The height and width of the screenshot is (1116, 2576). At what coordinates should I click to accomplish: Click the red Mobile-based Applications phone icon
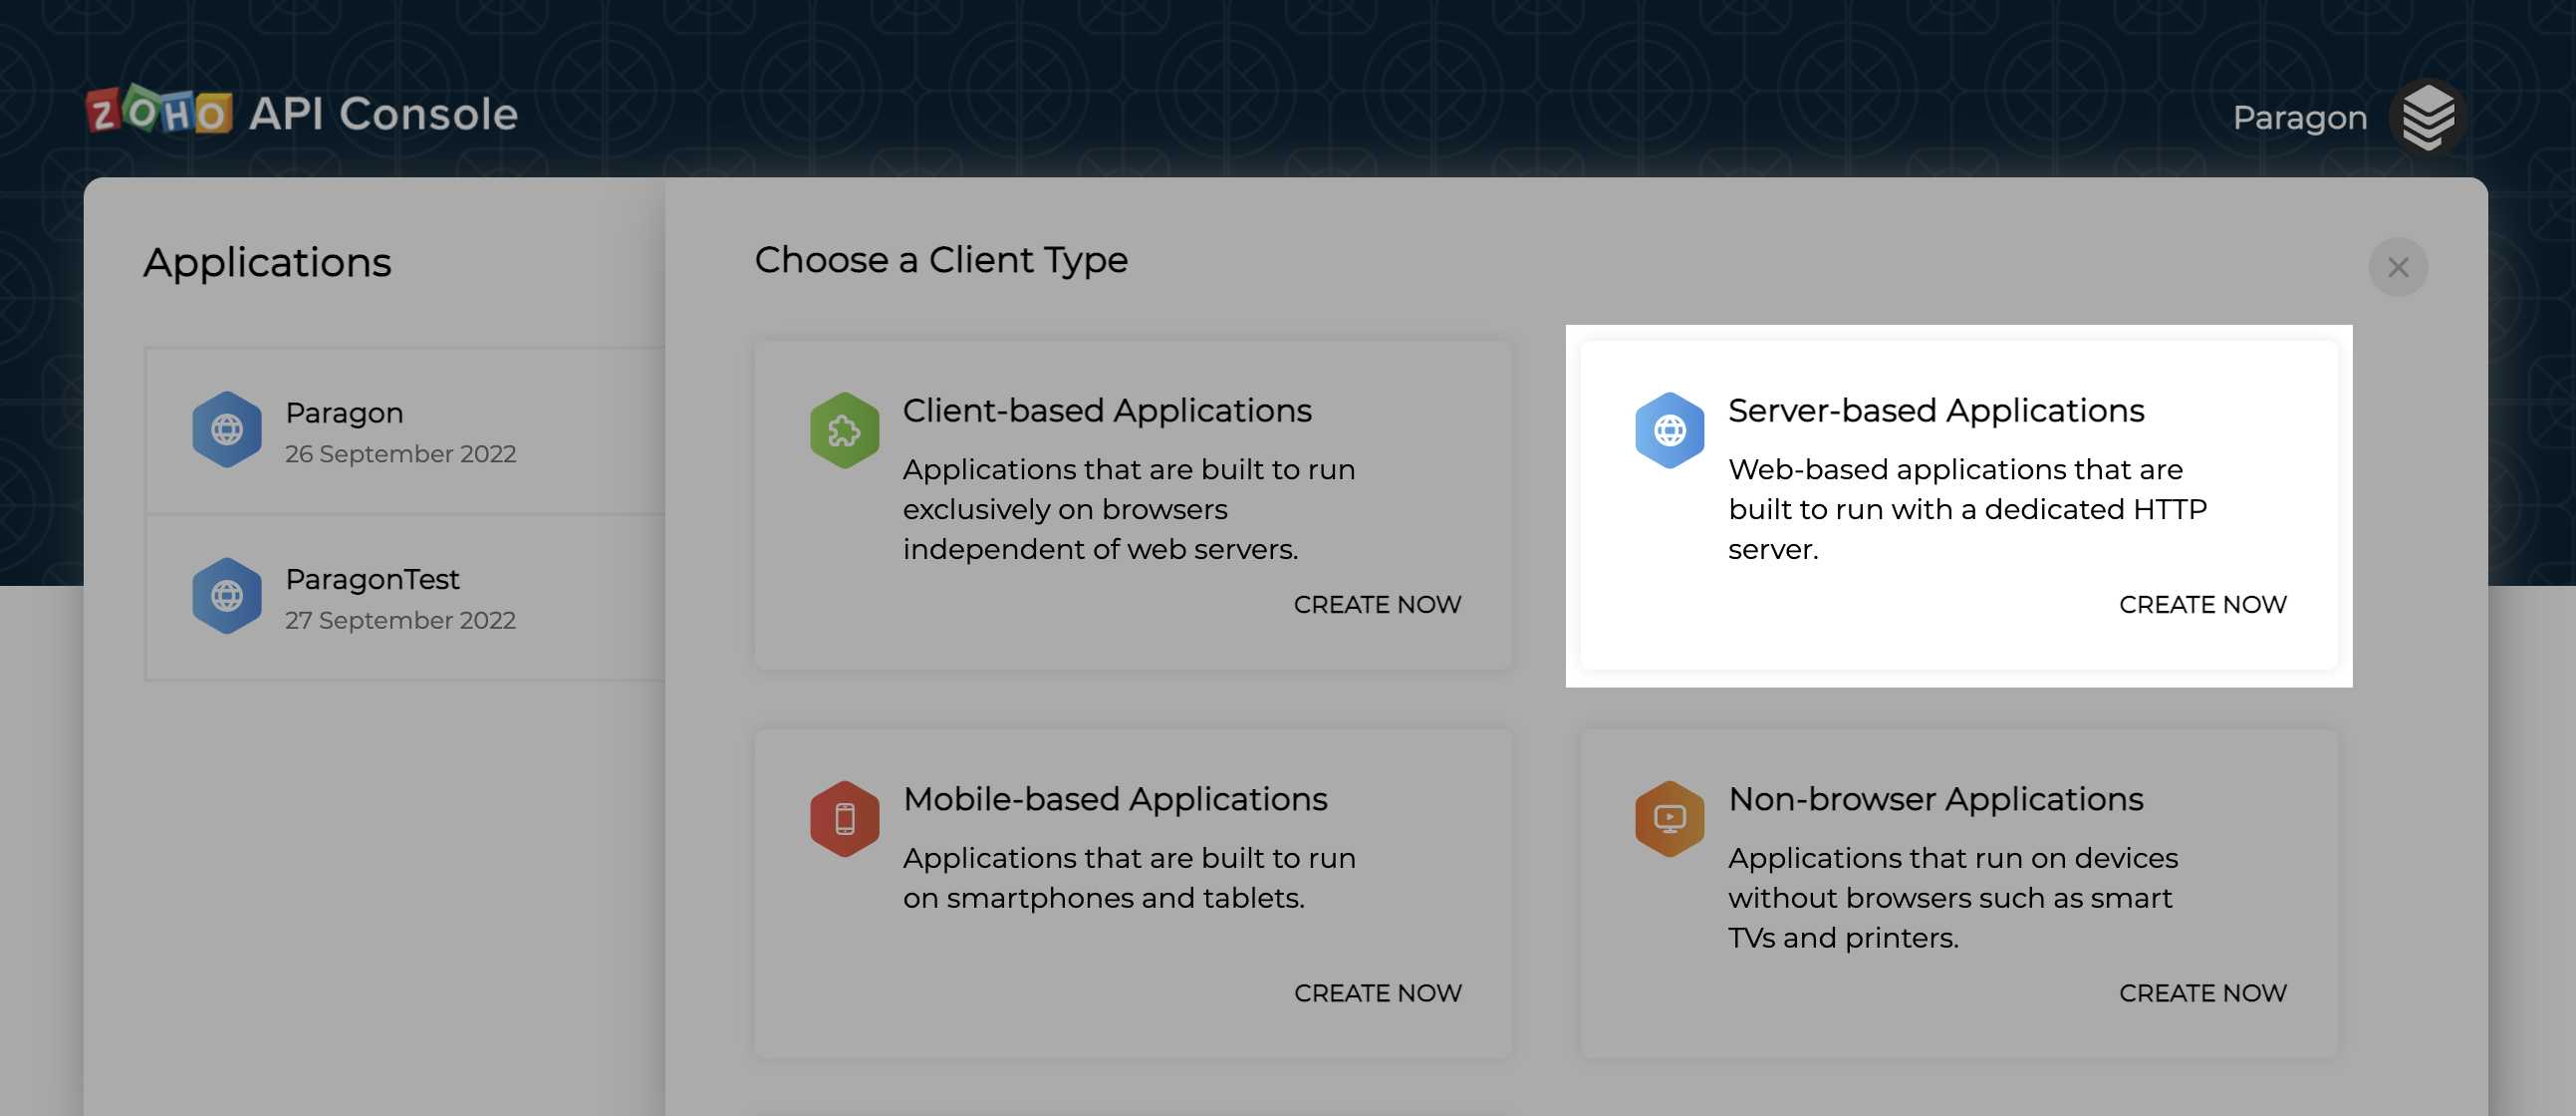(844, 819)
